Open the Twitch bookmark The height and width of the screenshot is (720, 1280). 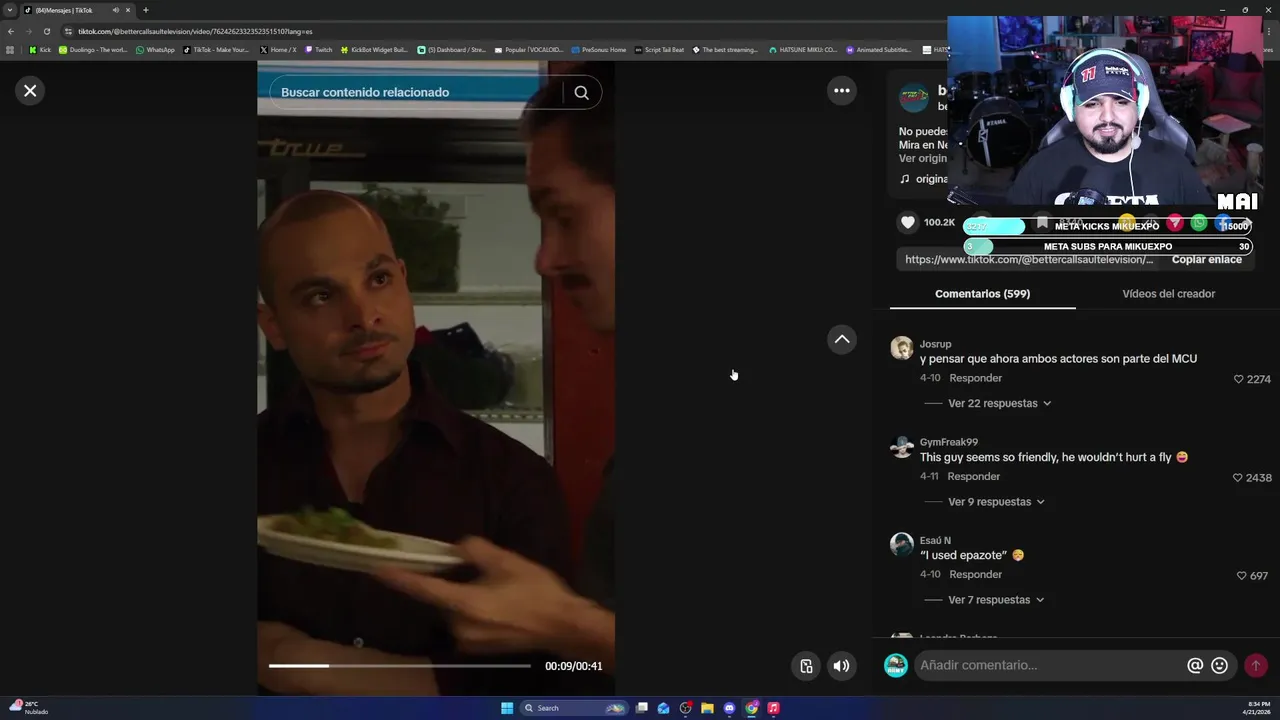coord(319,49)
